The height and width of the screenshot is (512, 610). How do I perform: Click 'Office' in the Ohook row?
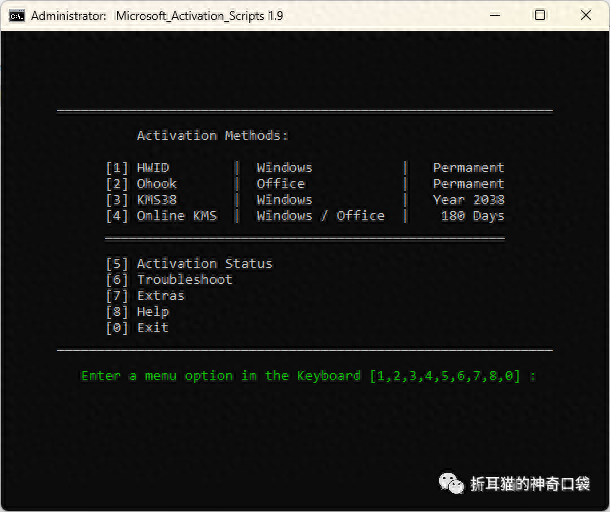(x=280, y=184)
